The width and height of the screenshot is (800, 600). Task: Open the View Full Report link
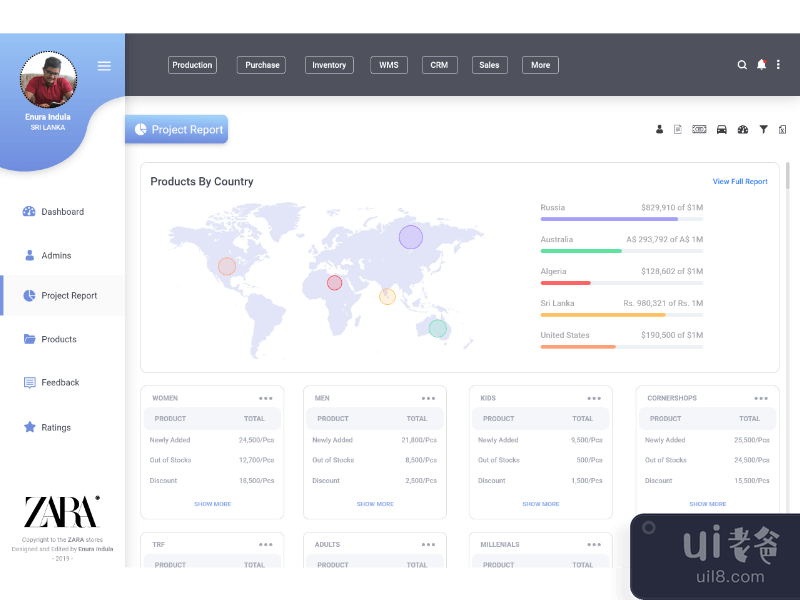(740, 182)
